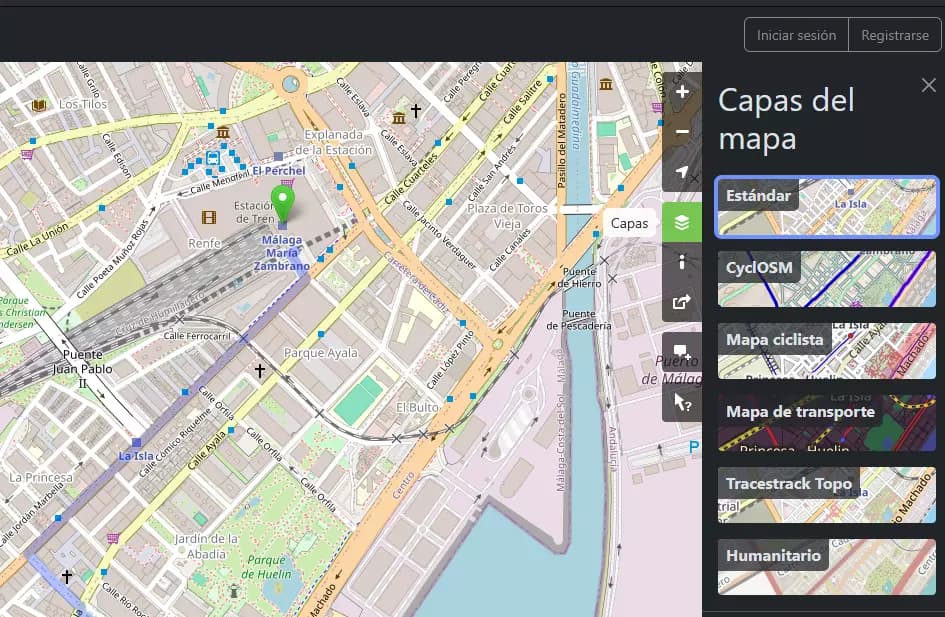The height and width of the screenshot is (617, 945).
Task: Click the Los Tilos label
Action: pos(83,104)
